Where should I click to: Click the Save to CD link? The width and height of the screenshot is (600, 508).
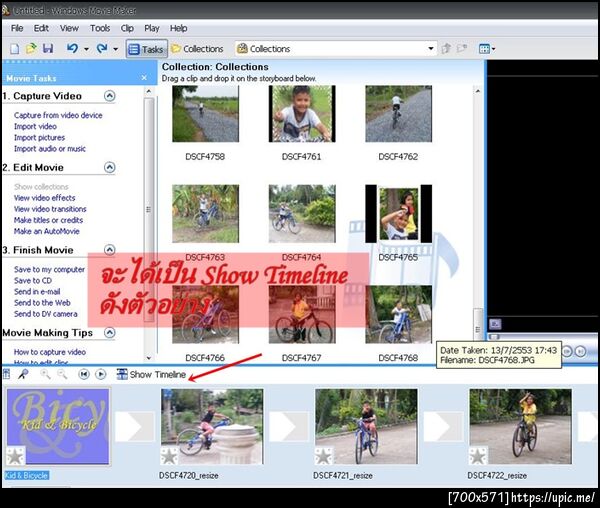[33, 280]
